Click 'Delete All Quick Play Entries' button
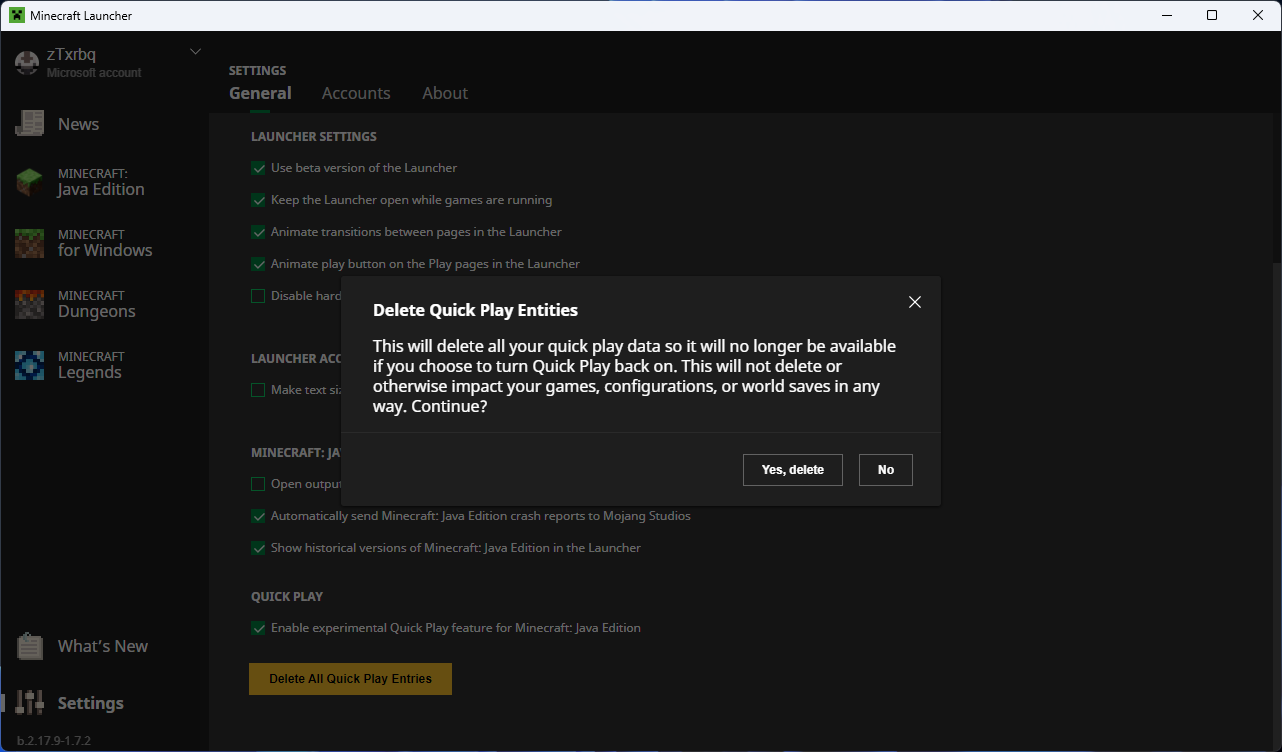 click(x=350, y=679)
